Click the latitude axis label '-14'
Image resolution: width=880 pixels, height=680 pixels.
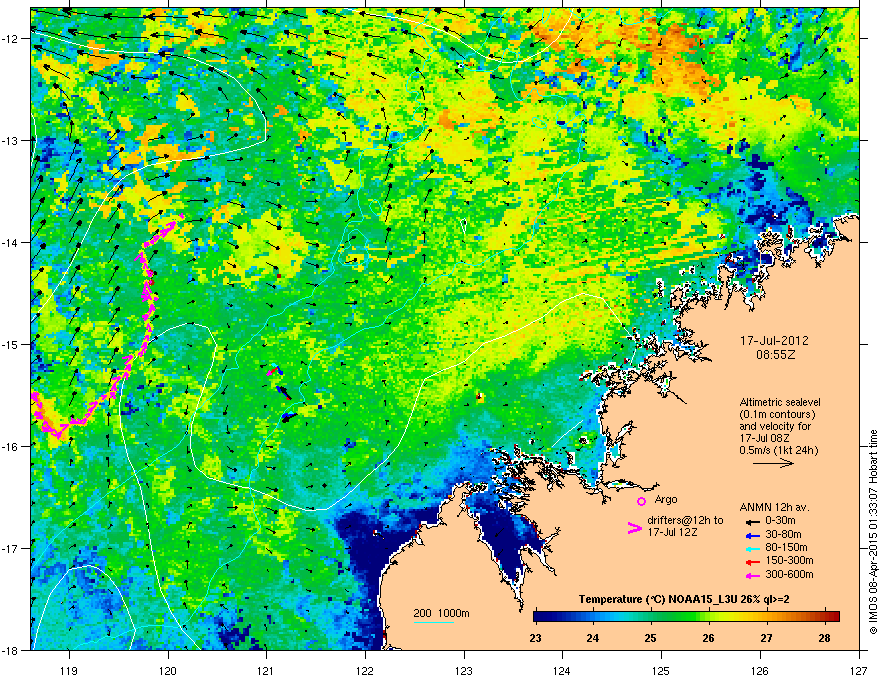click(x=10, y=242)
